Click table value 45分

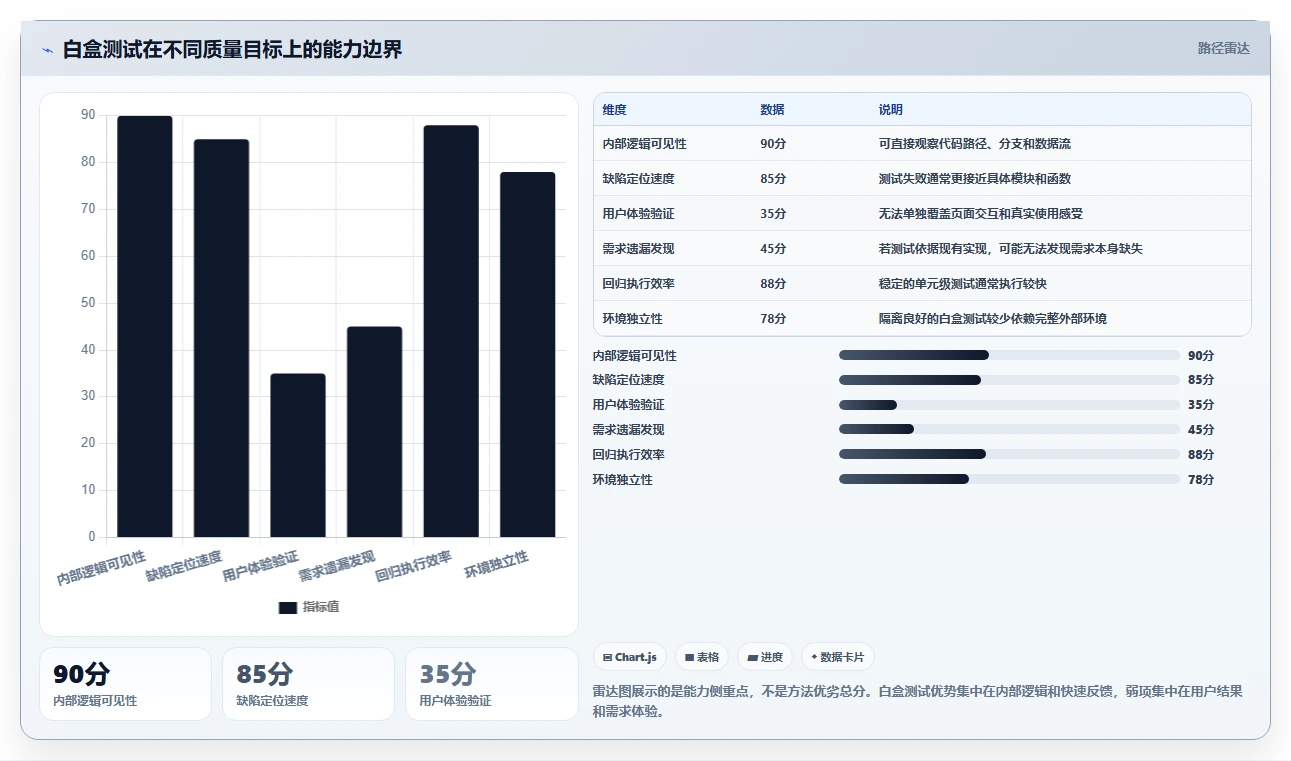point(773,249)
